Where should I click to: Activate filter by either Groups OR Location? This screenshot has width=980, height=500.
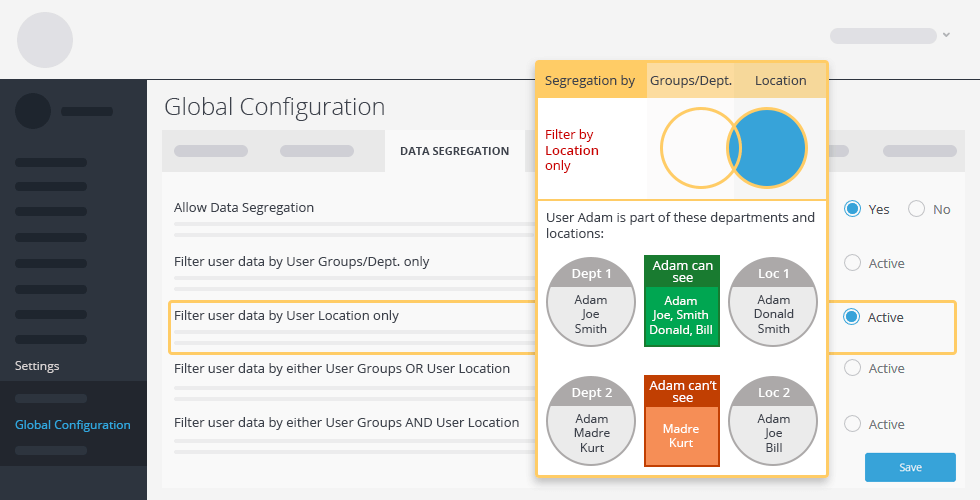coord(852,368)
